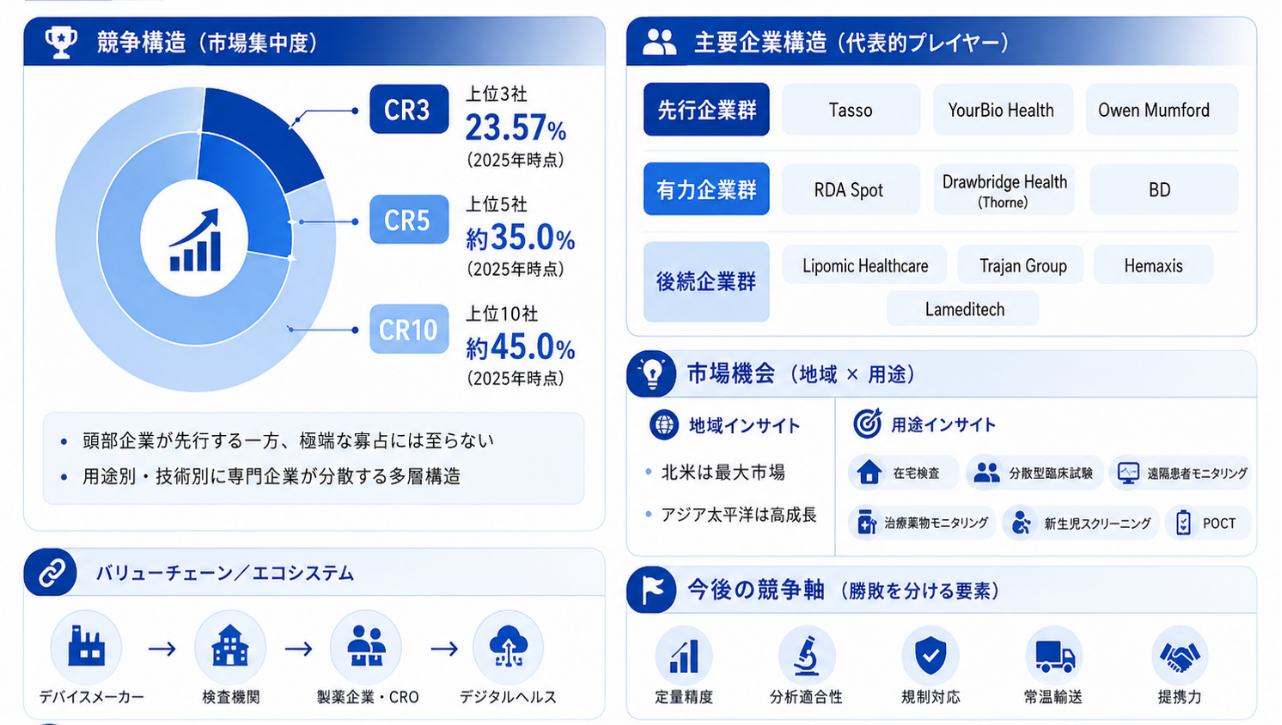Viewport: 1282px width, 725px height.
Task: Select the 後続企業群 category label
Action: 706,282
